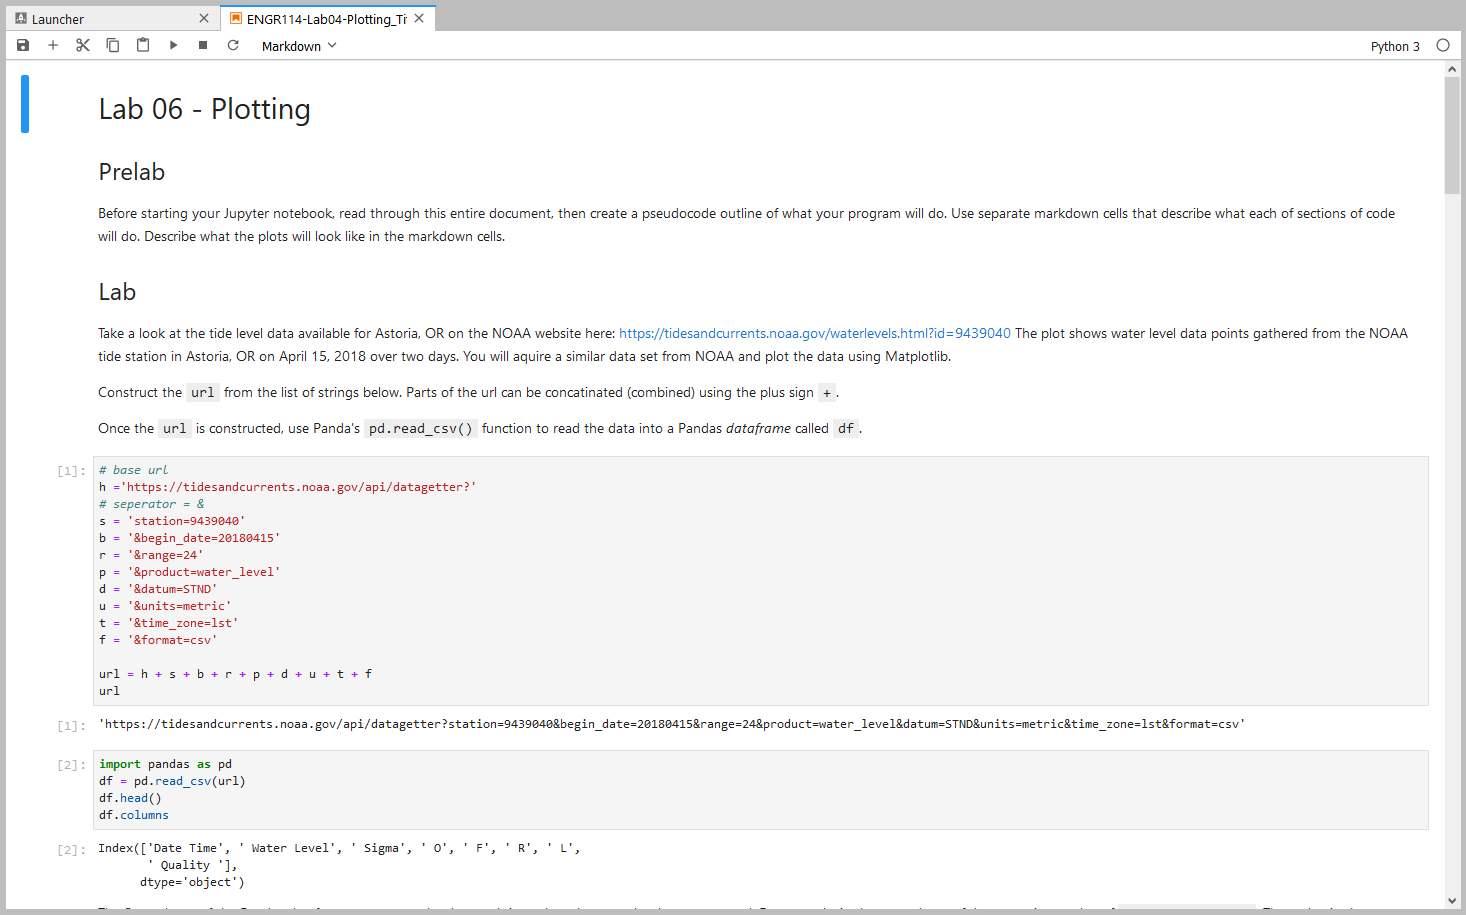Click the Lab 06 - Plotting heading
This screenshot has height=915, width=1466.
205,109
